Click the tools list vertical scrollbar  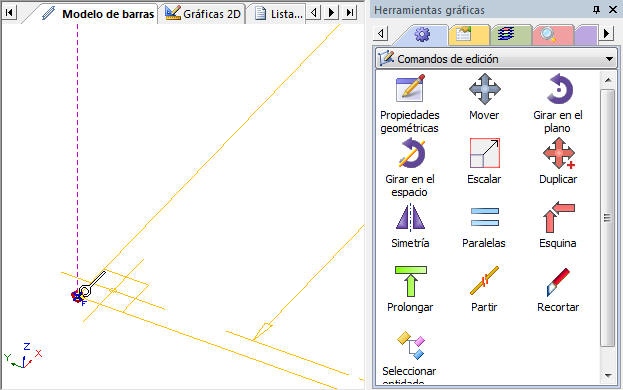click(x=608, y=218)
